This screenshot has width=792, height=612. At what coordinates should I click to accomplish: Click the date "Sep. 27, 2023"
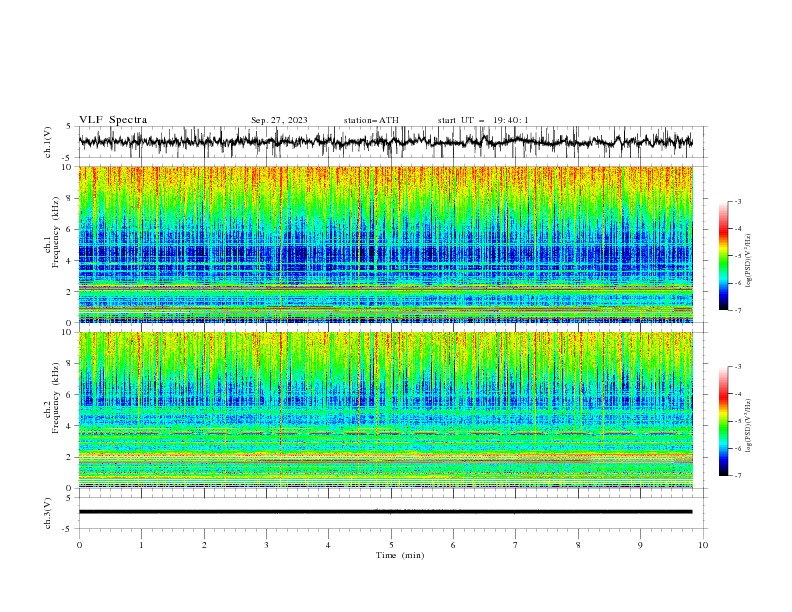pyautogui.click(x=279, y=120)
